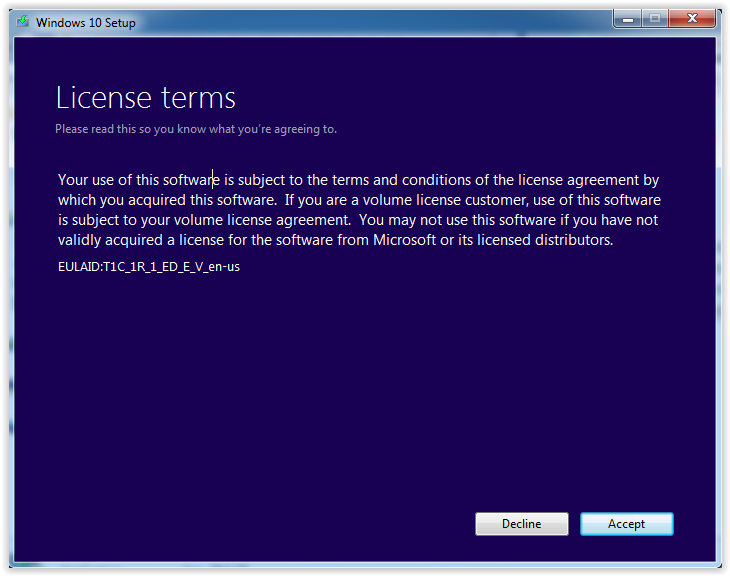Click the EULAID:T1C_1R_1_ED_E_V_en-us text
This screenshot has height=576, width=730.
[149, 267]
